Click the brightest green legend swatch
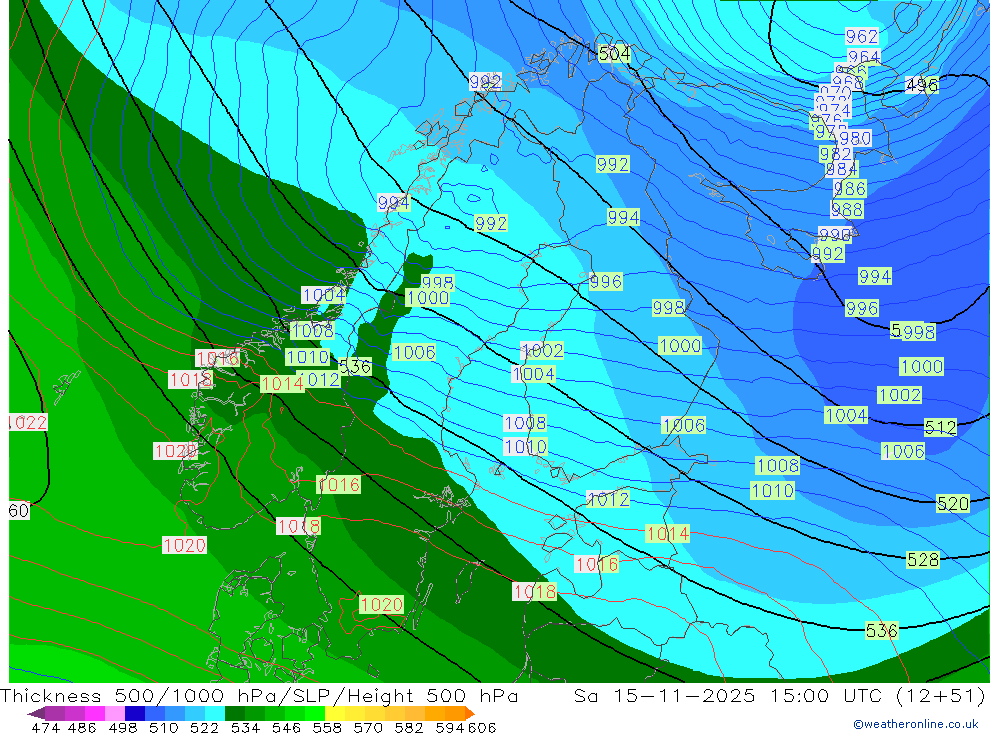This screenshot has height=733, width=1000. [x=315, y=713]
